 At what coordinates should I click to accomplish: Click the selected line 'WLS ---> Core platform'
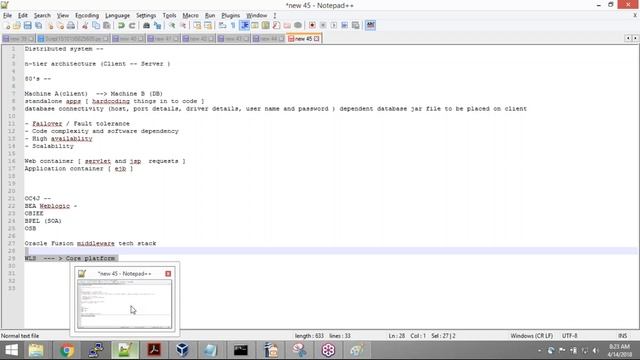point(70,258)
